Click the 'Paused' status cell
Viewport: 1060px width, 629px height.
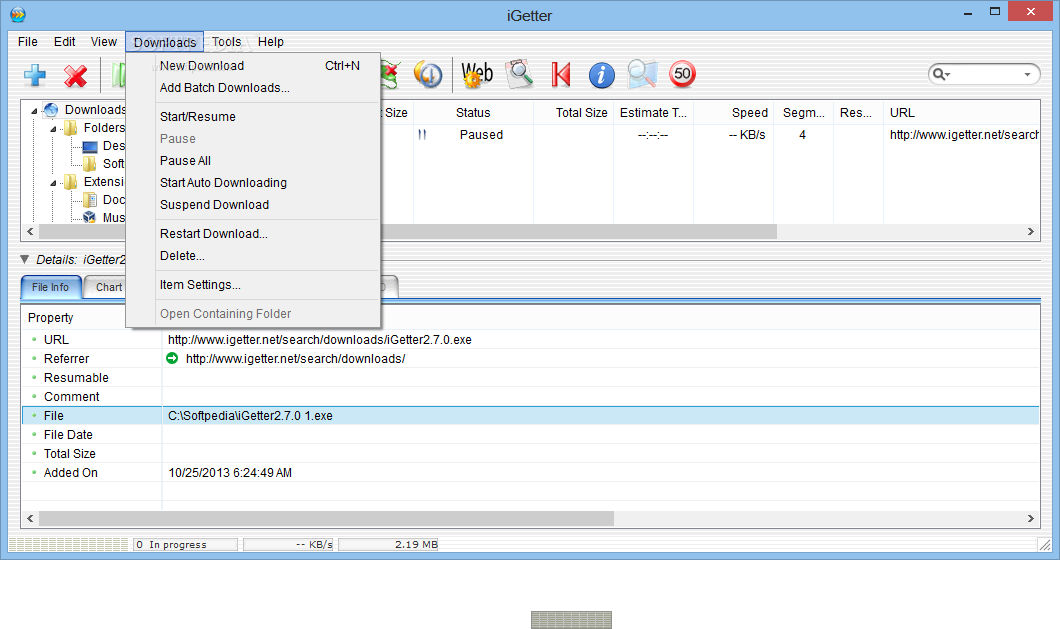click(481, 135)
